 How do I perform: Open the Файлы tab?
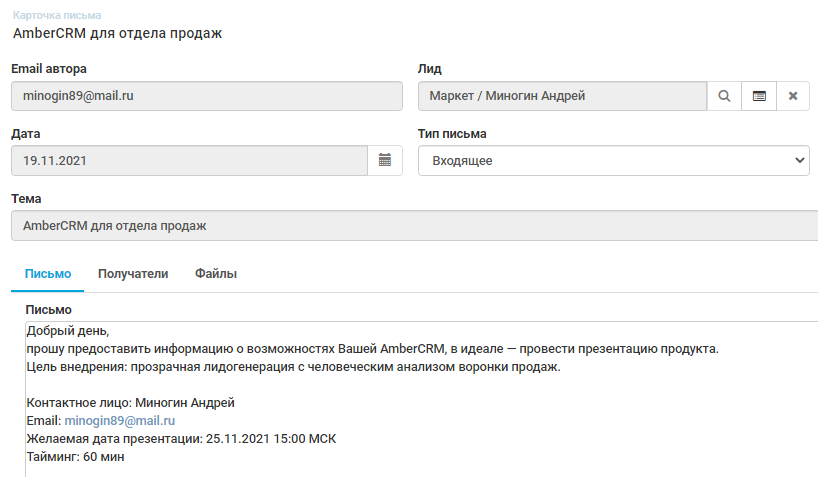pyautogui.click(x=216, y=274)
